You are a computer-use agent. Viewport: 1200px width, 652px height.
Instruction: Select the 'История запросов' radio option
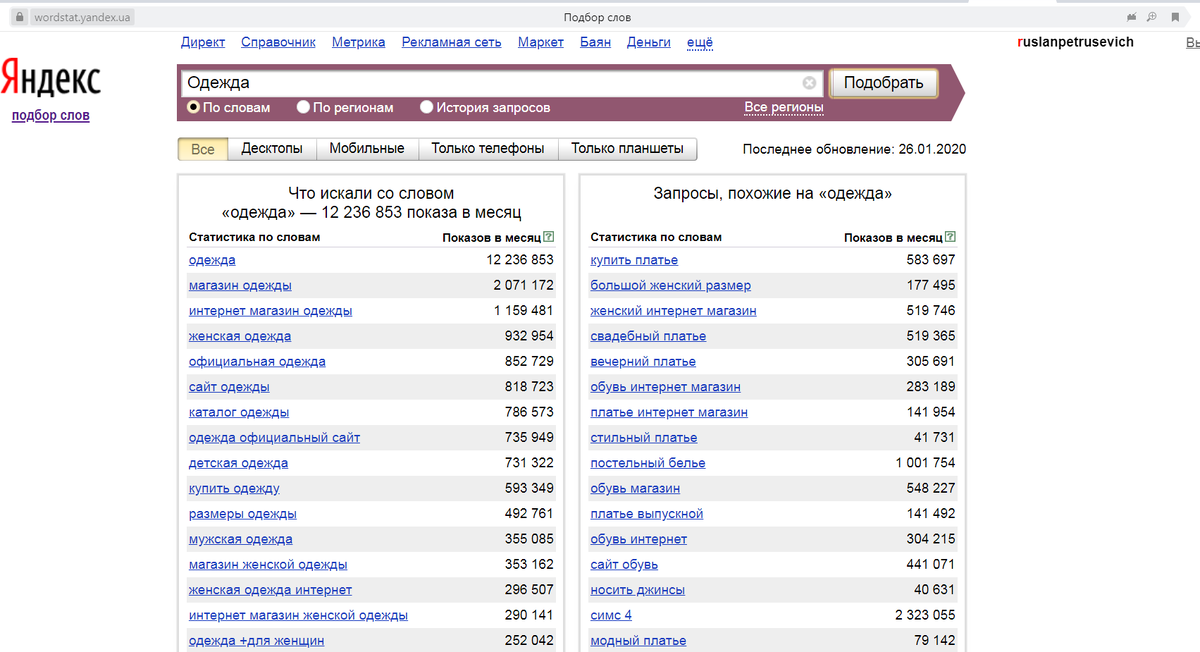[427, 107]
